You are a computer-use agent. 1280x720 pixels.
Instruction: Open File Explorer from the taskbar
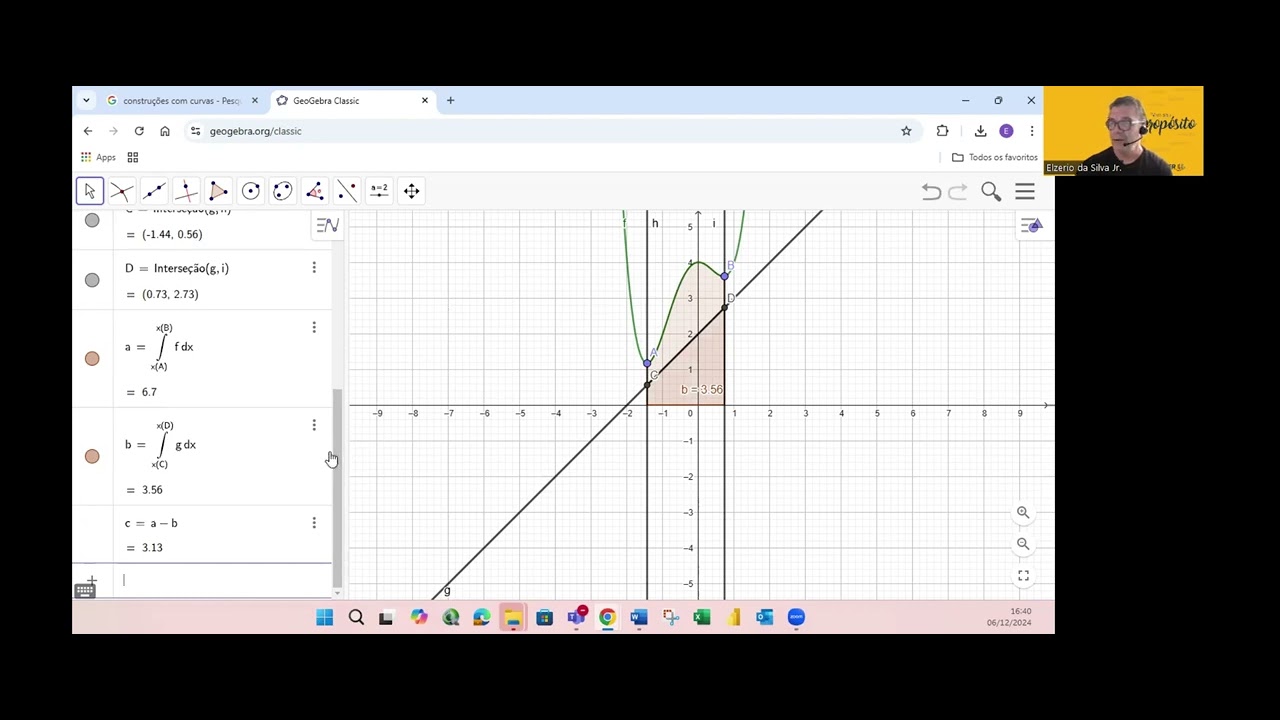512,618
